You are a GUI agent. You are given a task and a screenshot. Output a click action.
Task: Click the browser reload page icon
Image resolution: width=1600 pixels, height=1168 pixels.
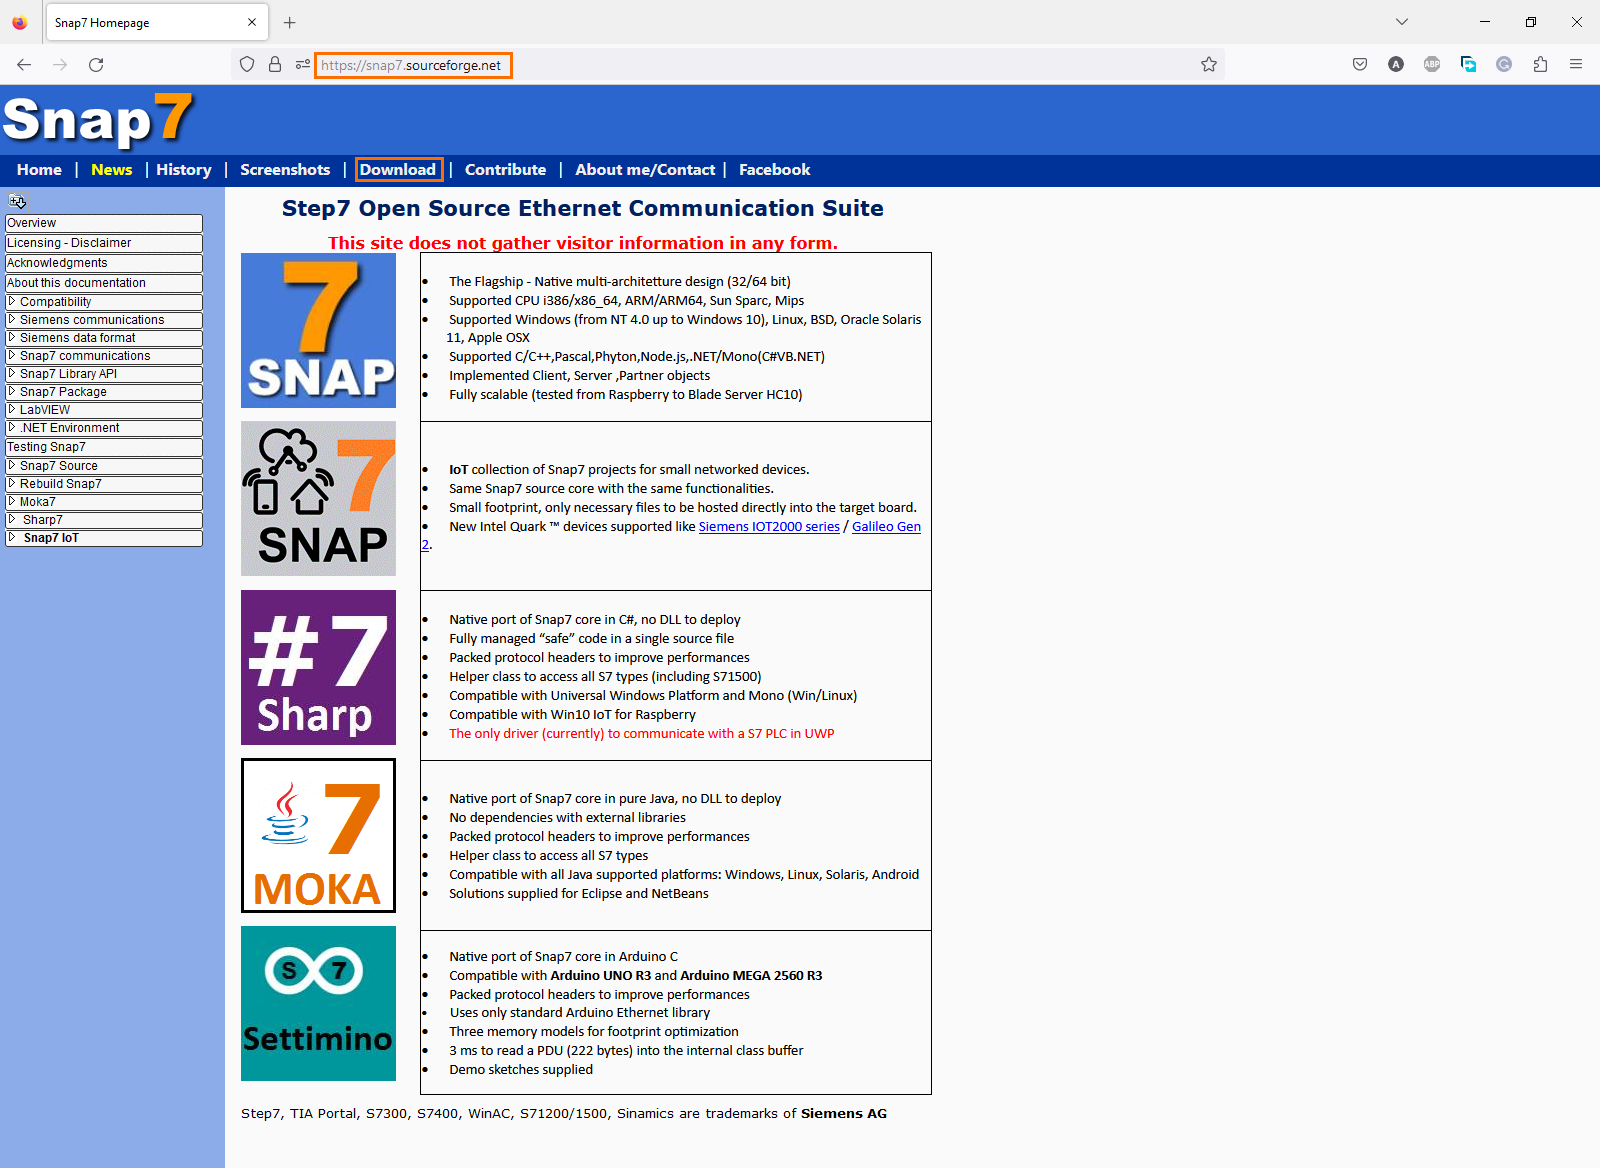(96, 65)
